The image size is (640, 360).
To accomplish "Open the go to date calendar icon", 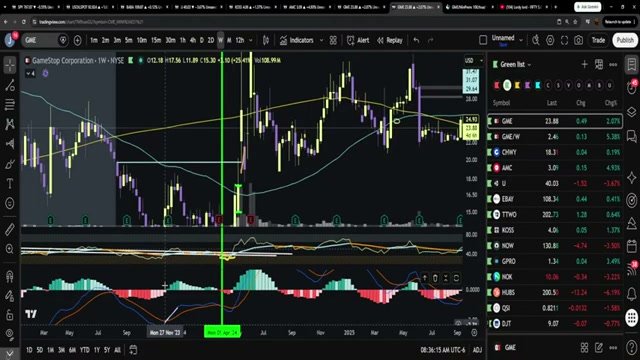I will tap(133, 350).
